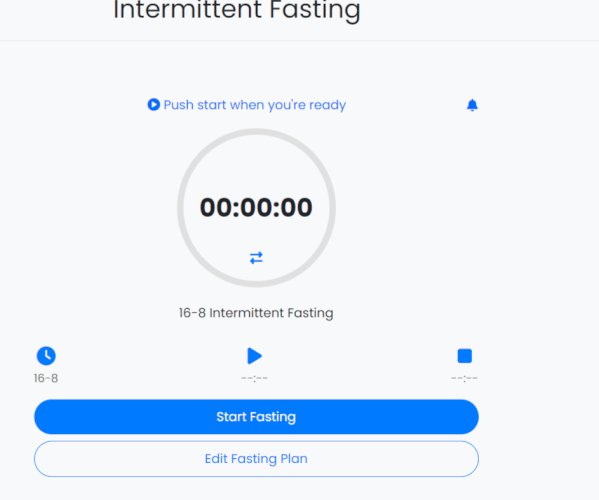Open Edit Fasting Plan

click(256, 459)
